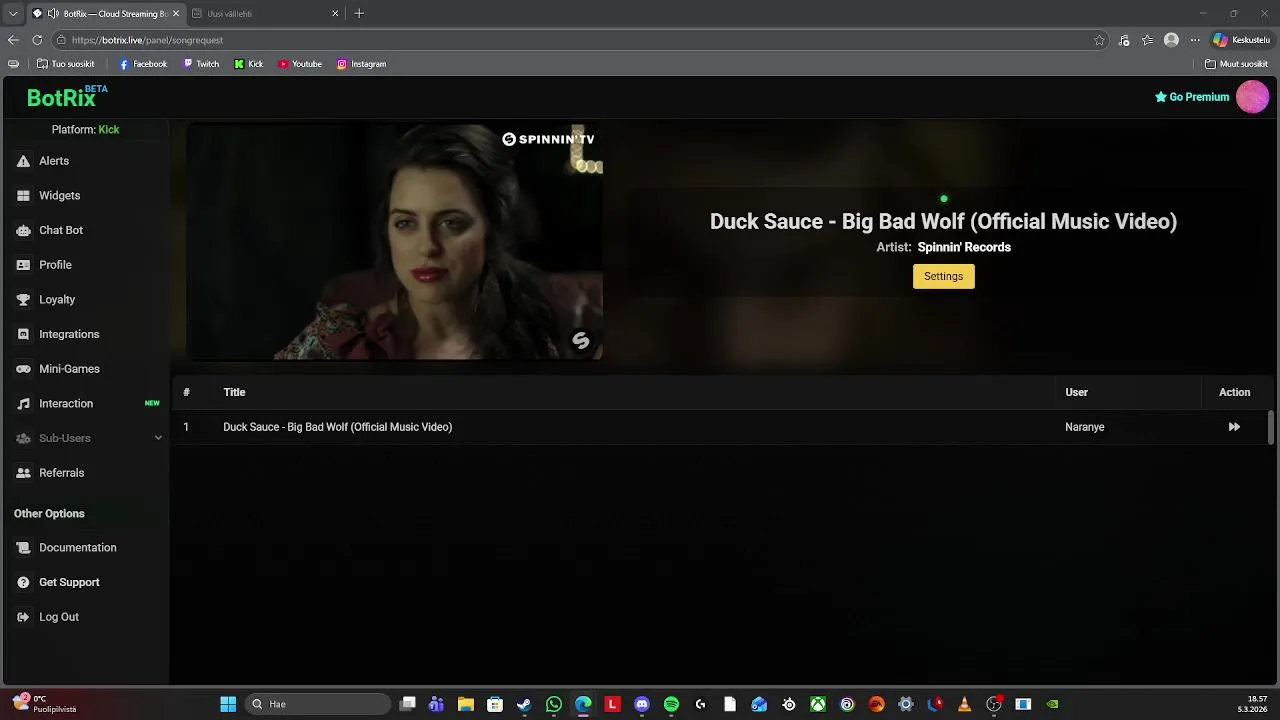Open Discord from the taskbar
Image resolution: width=1280 pixels, height=720 pixels.
[x=642, y=704]
